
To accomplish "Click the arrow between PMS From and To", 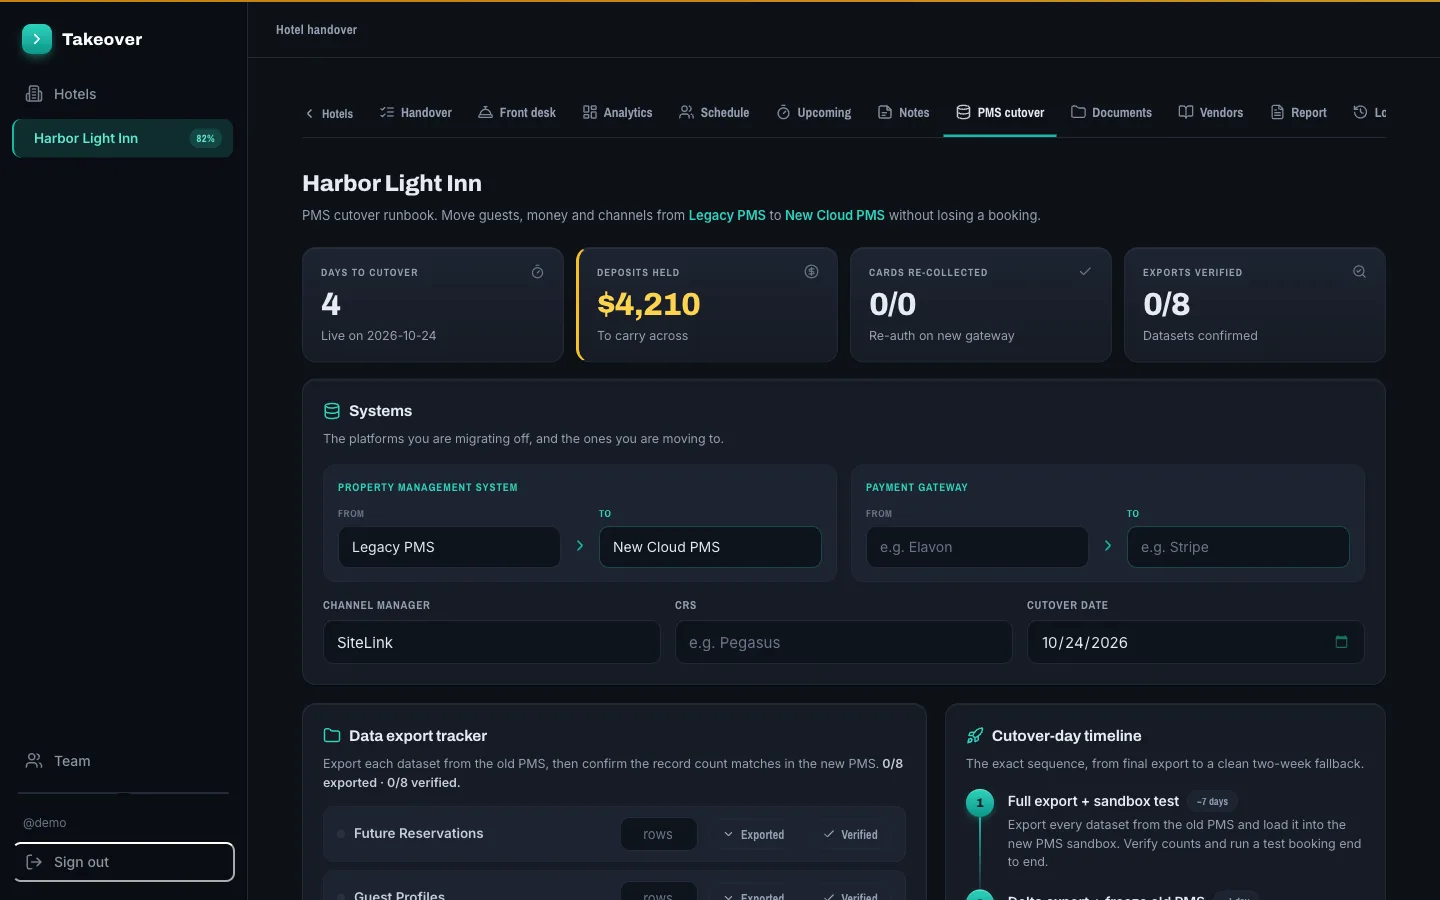I will click(580, 546).
